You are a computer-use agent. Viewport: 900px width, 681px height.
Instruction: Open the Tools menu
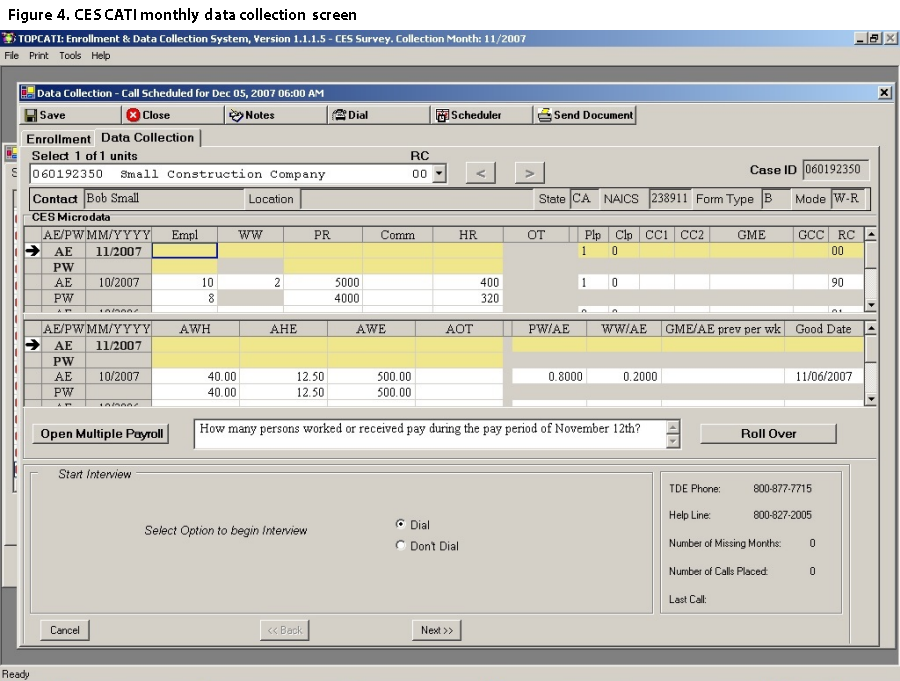69,56
